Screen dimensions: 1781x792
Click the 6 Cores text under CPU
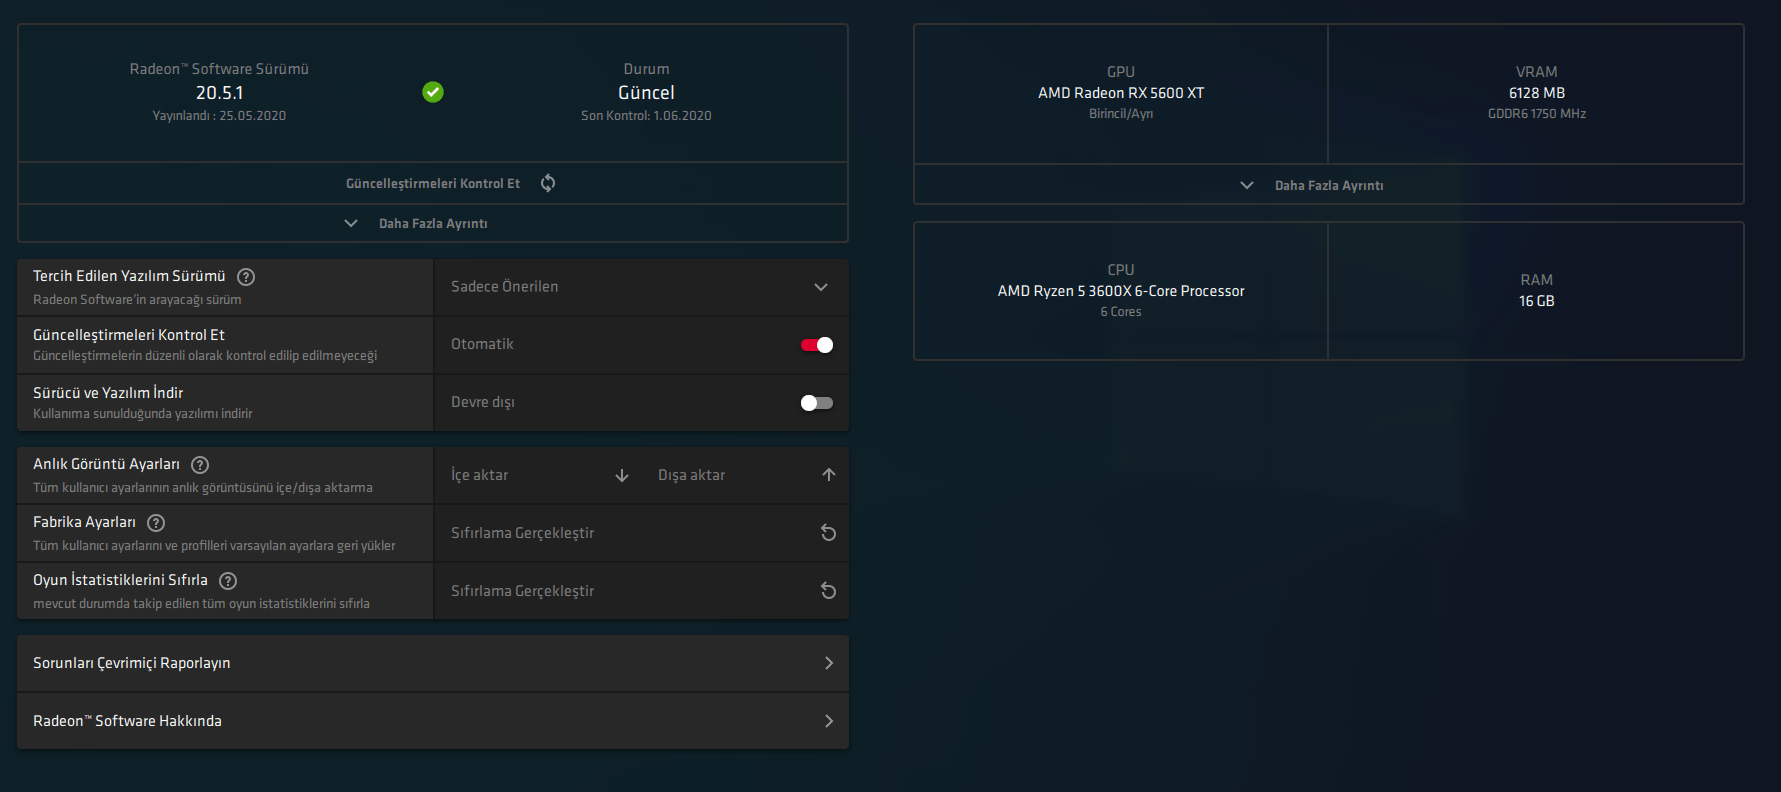pyautogui.click(x=1121, y=312)
